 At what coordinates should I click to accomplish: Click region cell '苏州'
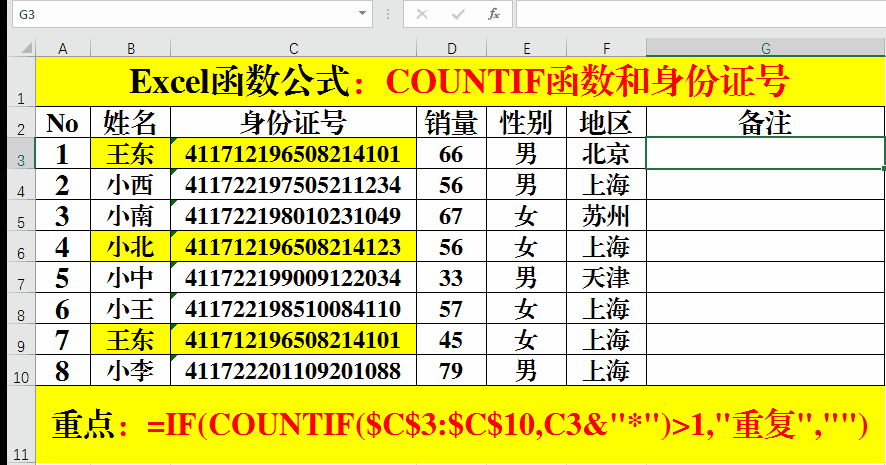tap(606, 215)
